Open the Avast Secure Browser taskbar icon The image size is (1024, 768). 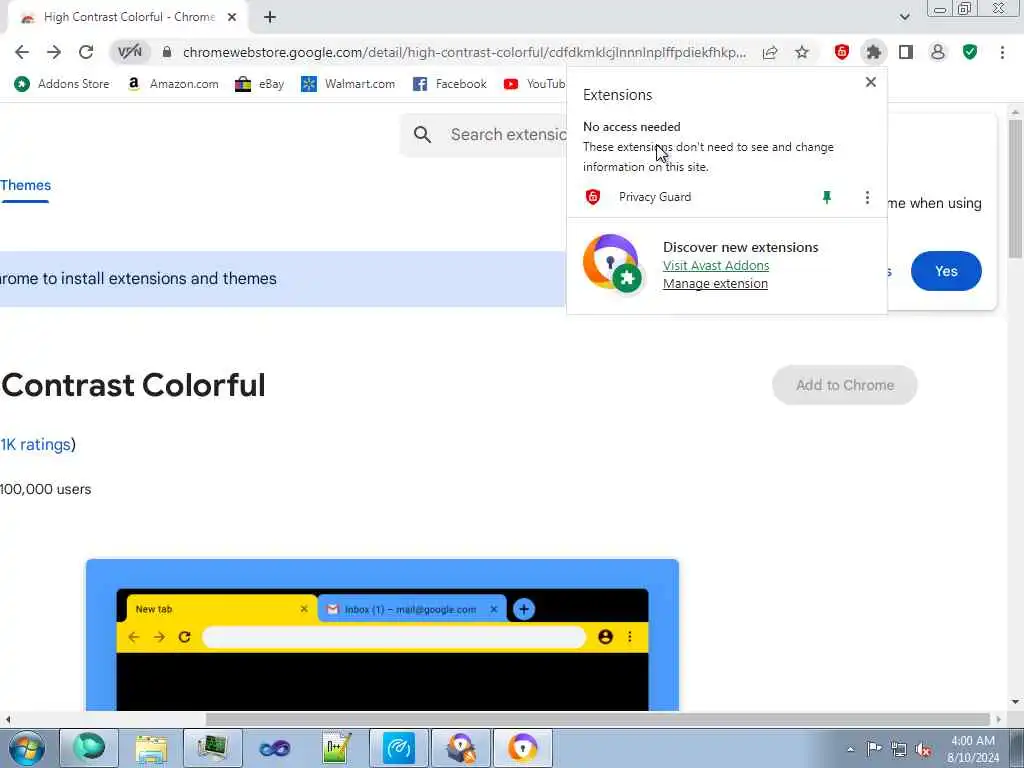(x=522, y=748)
